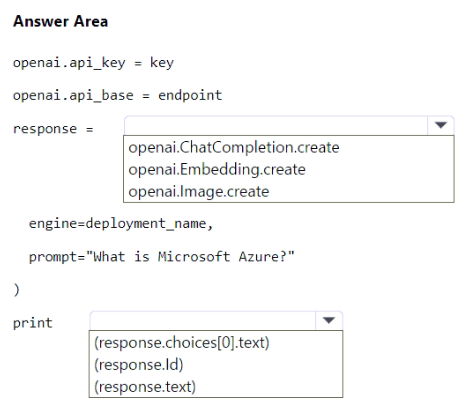Click the "response =" label
Image resolution: width=460 pixels, height=407 pixels.
point(53,129)
